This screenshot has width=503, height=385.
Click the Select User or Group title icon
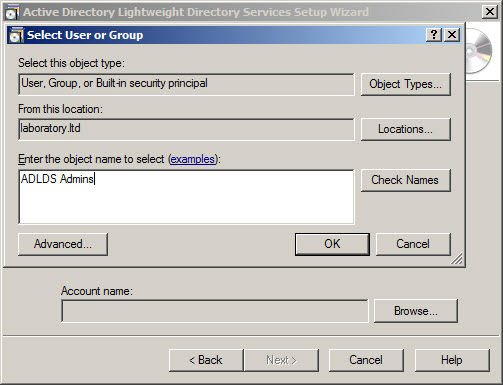[16, 35]
